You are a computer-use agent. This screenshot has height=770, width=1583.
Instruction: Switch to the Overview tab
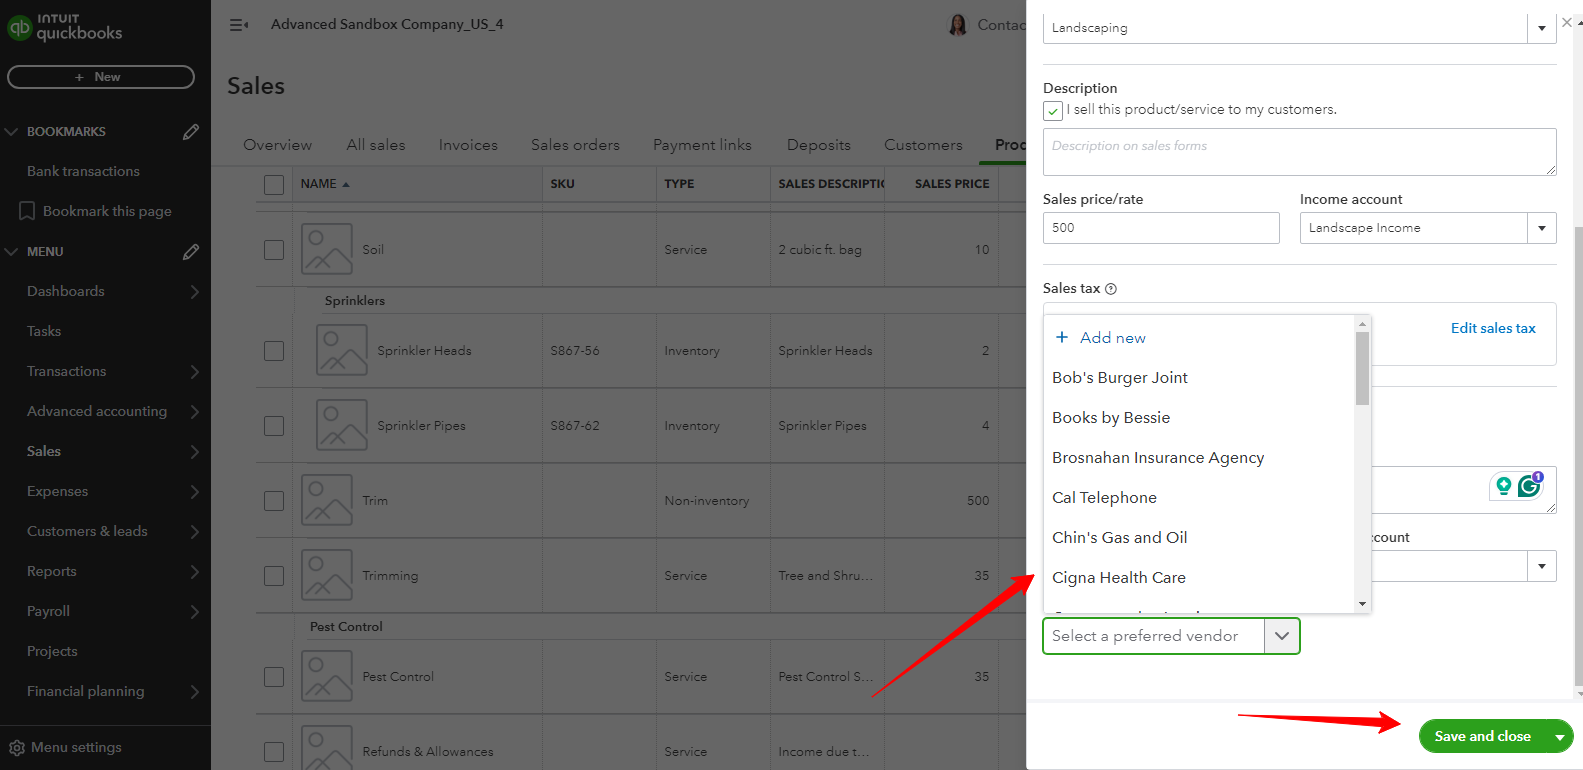278,145
